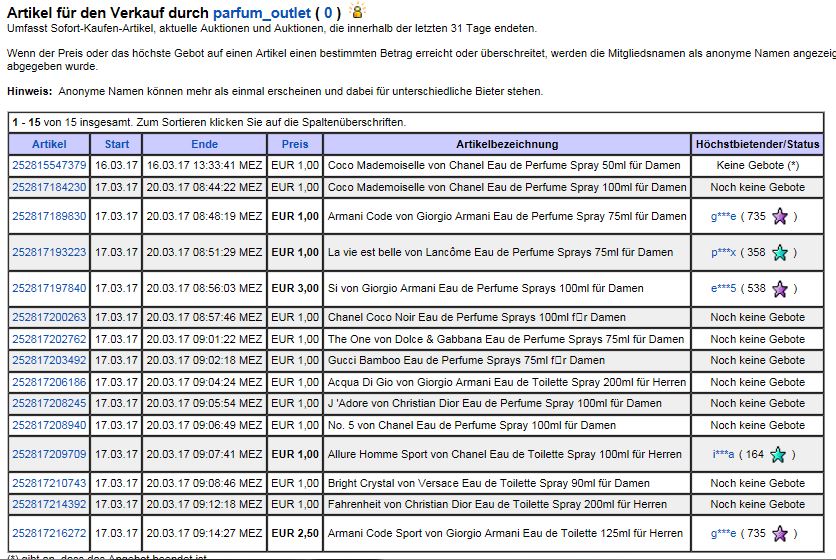
Task: Click end time '20.03.17 08:56:03 MEZ'
Action: (x=204, y=289)
